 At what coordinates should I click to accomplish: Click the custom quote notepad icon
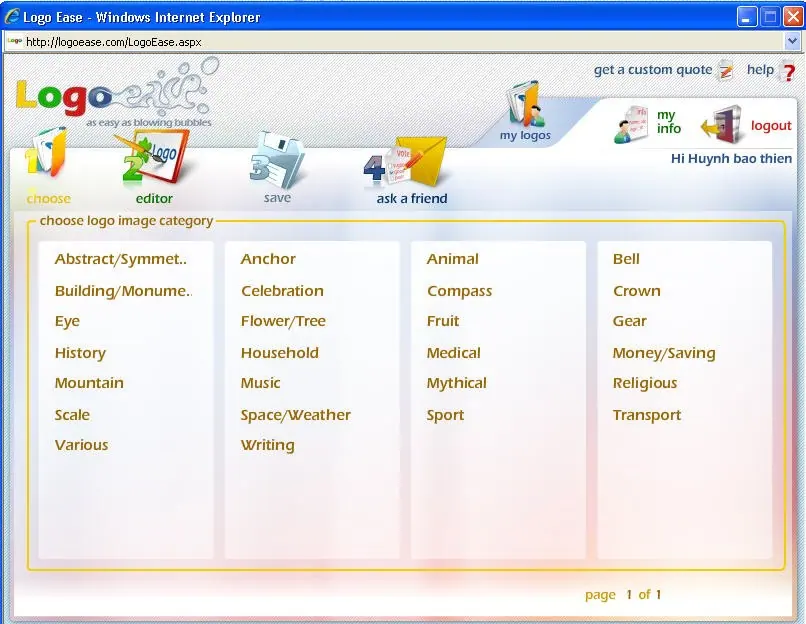click(726, 70)
